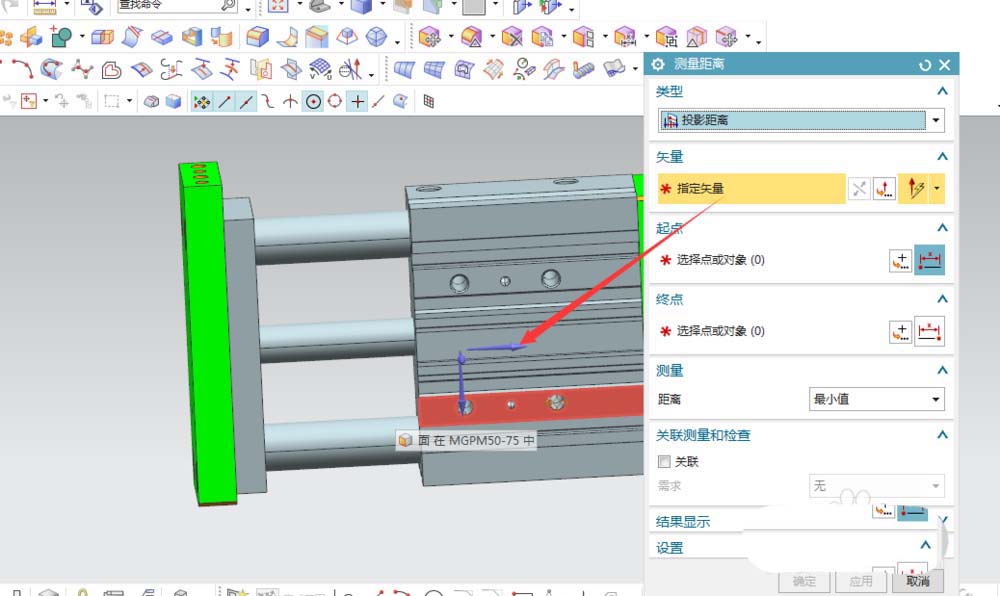Open the vector dialog icon

(884, 189)
